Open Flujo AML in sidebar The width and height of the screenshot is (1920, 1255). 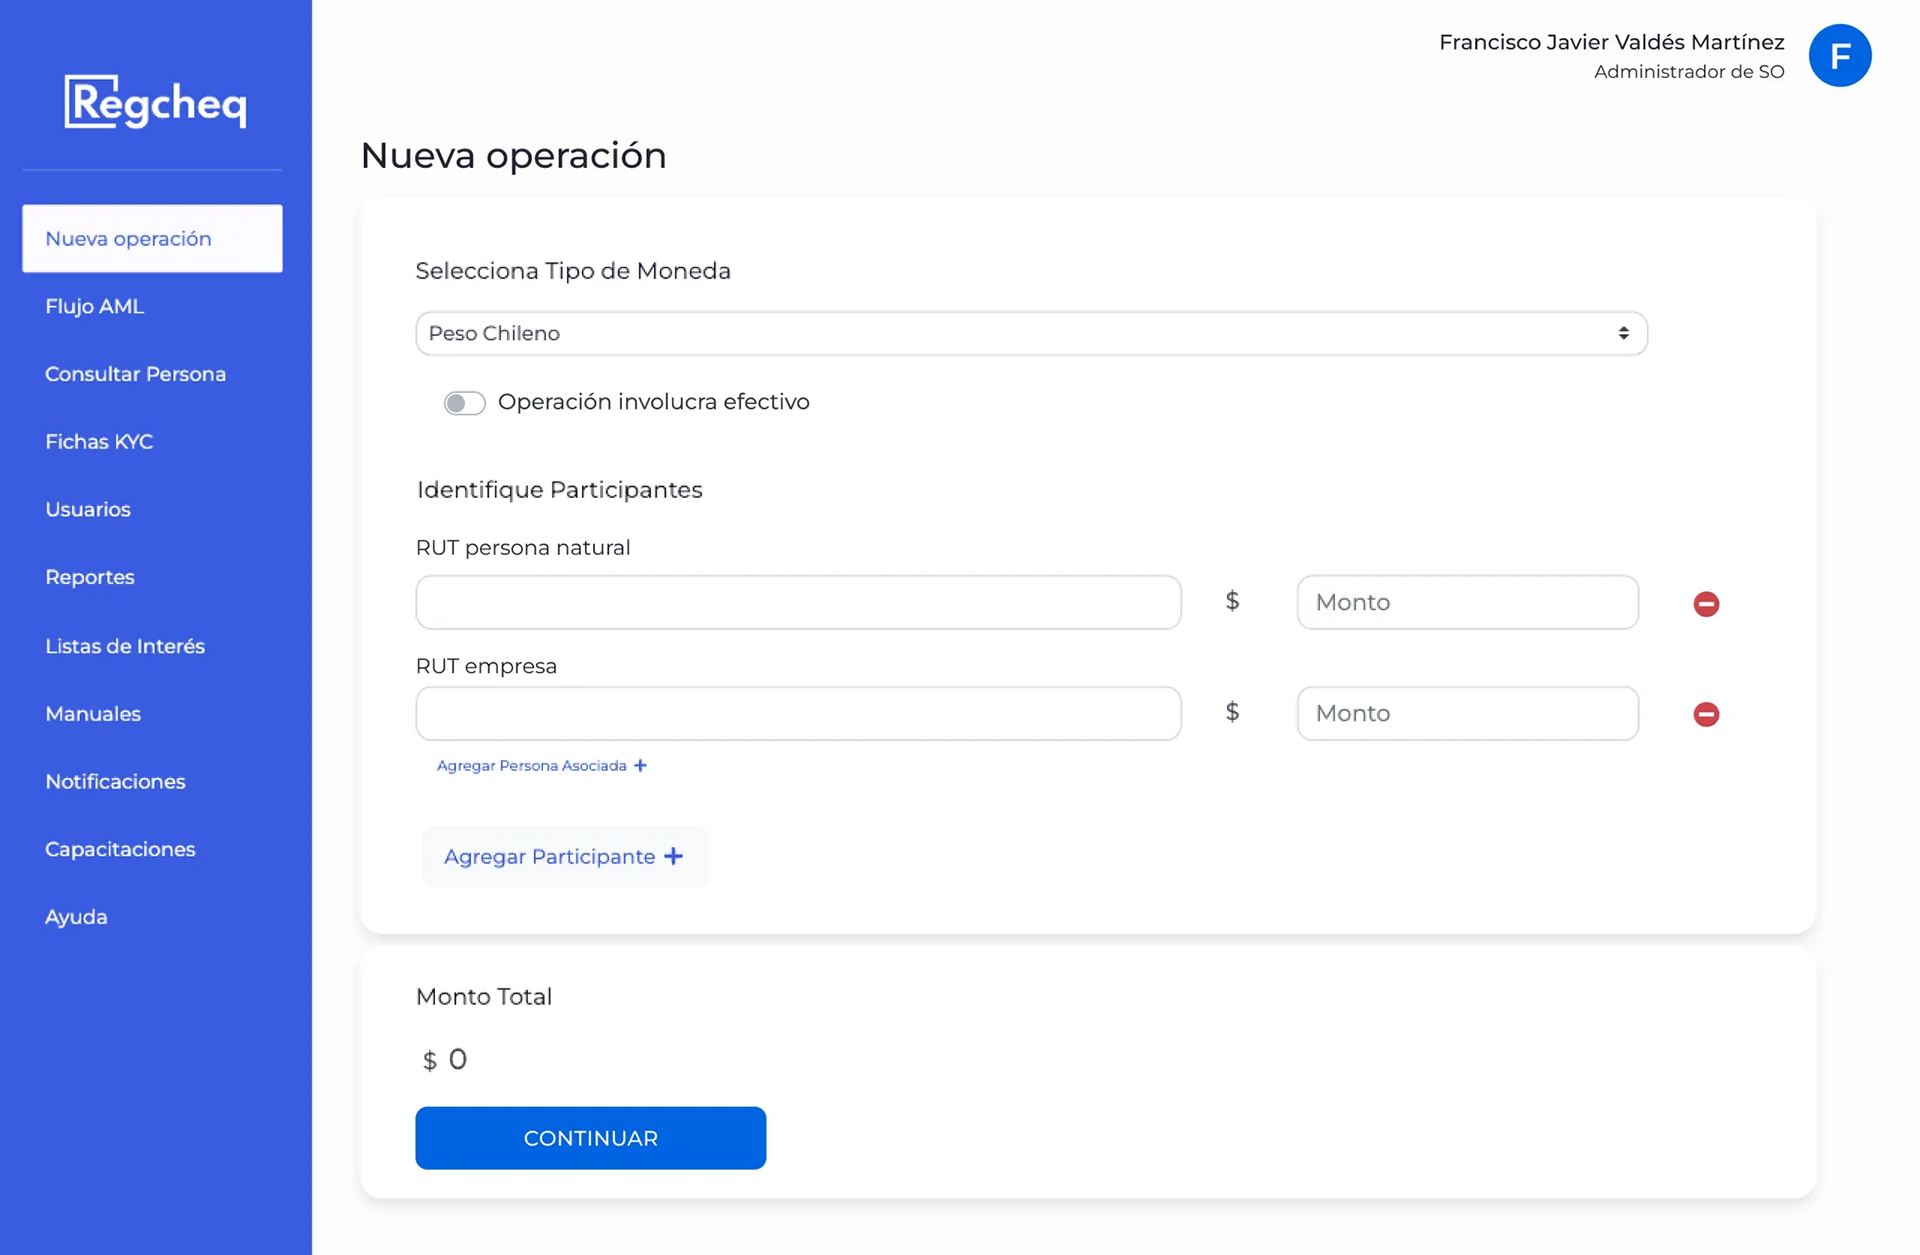95,307
